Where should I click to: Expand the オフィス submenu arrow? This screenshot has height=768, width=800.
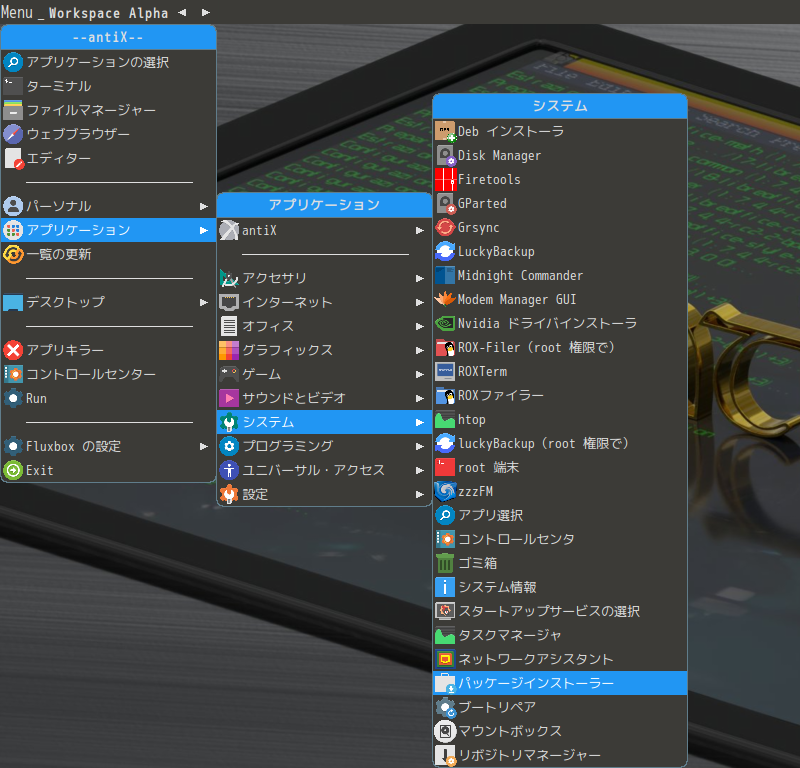coord(419,326)
